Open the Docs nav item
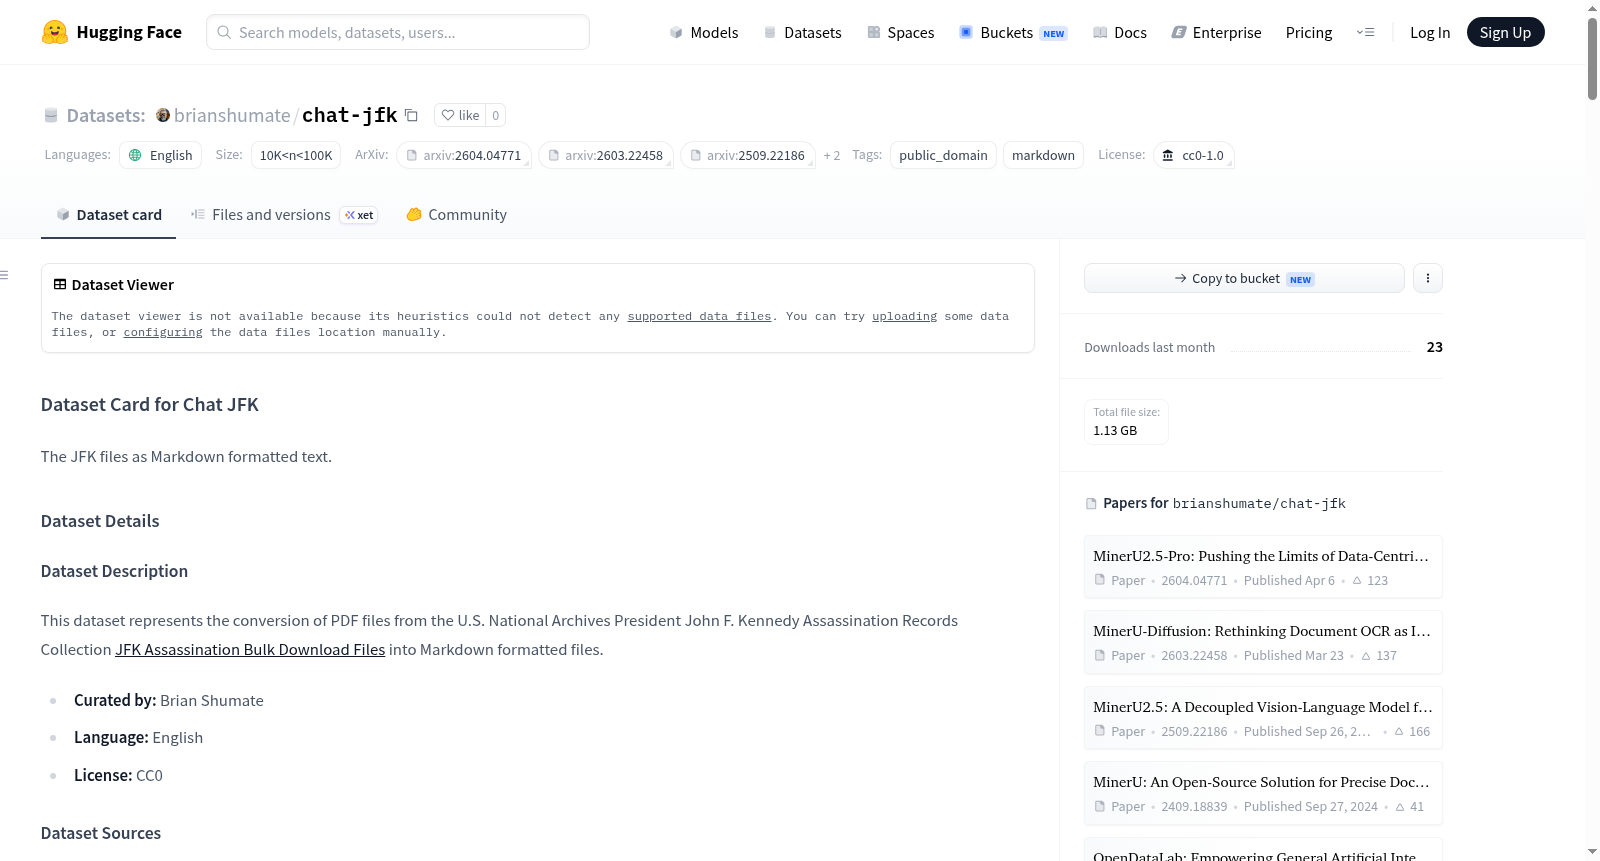Screen dimensions: 1600x861 click(x=1120, y=32)
